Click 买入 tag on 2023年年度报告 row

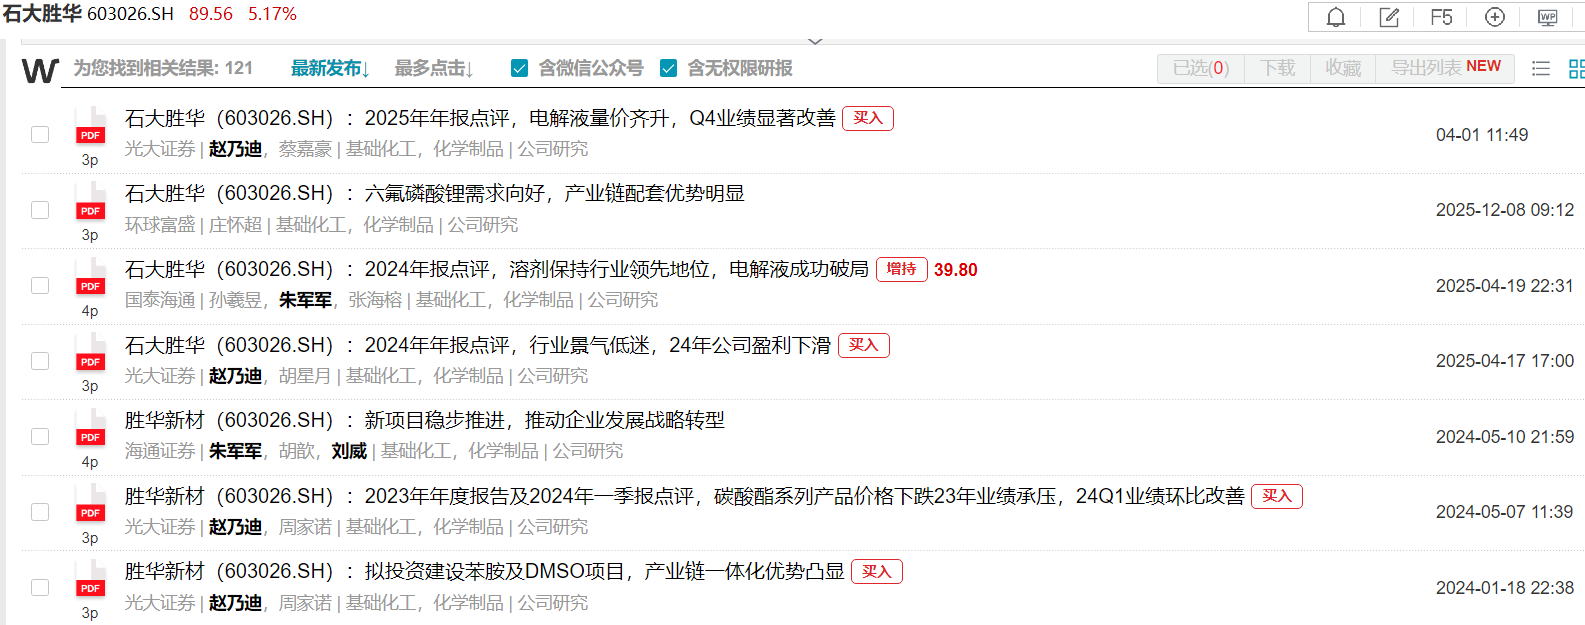(x=1277, y=496)
